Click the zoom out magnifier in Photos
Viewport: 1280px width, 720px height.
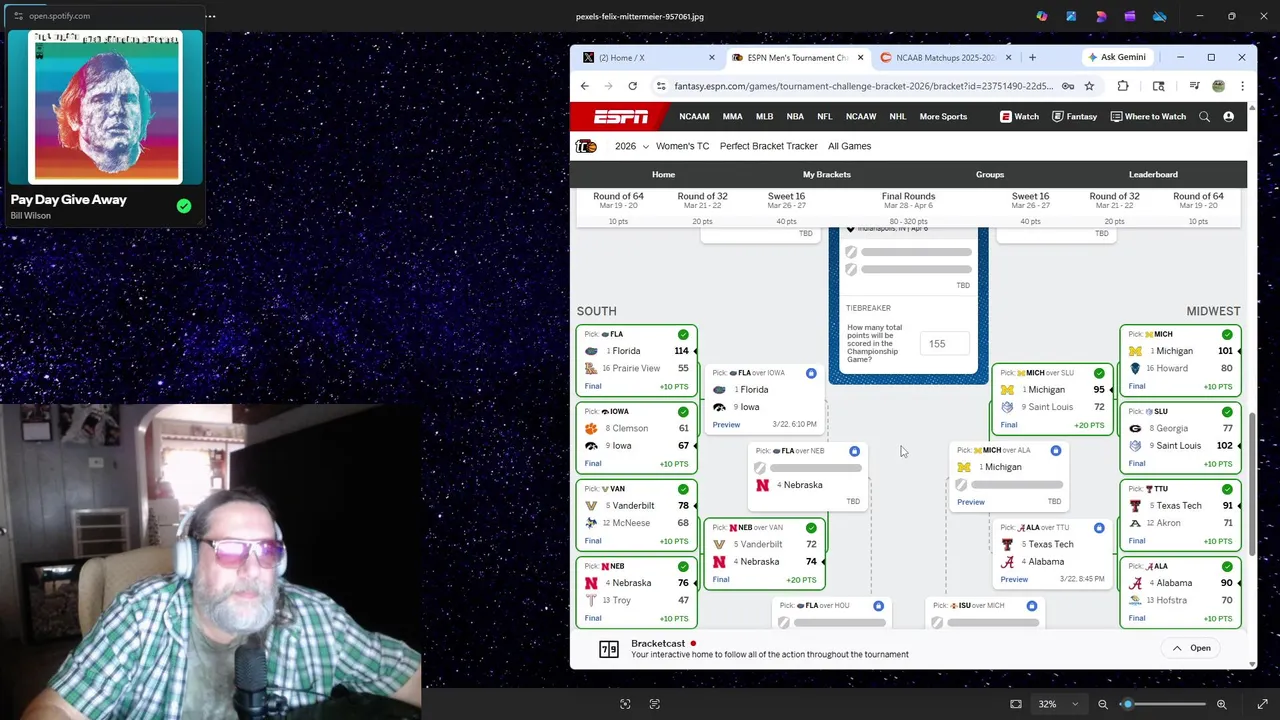tap(1103, 704)
